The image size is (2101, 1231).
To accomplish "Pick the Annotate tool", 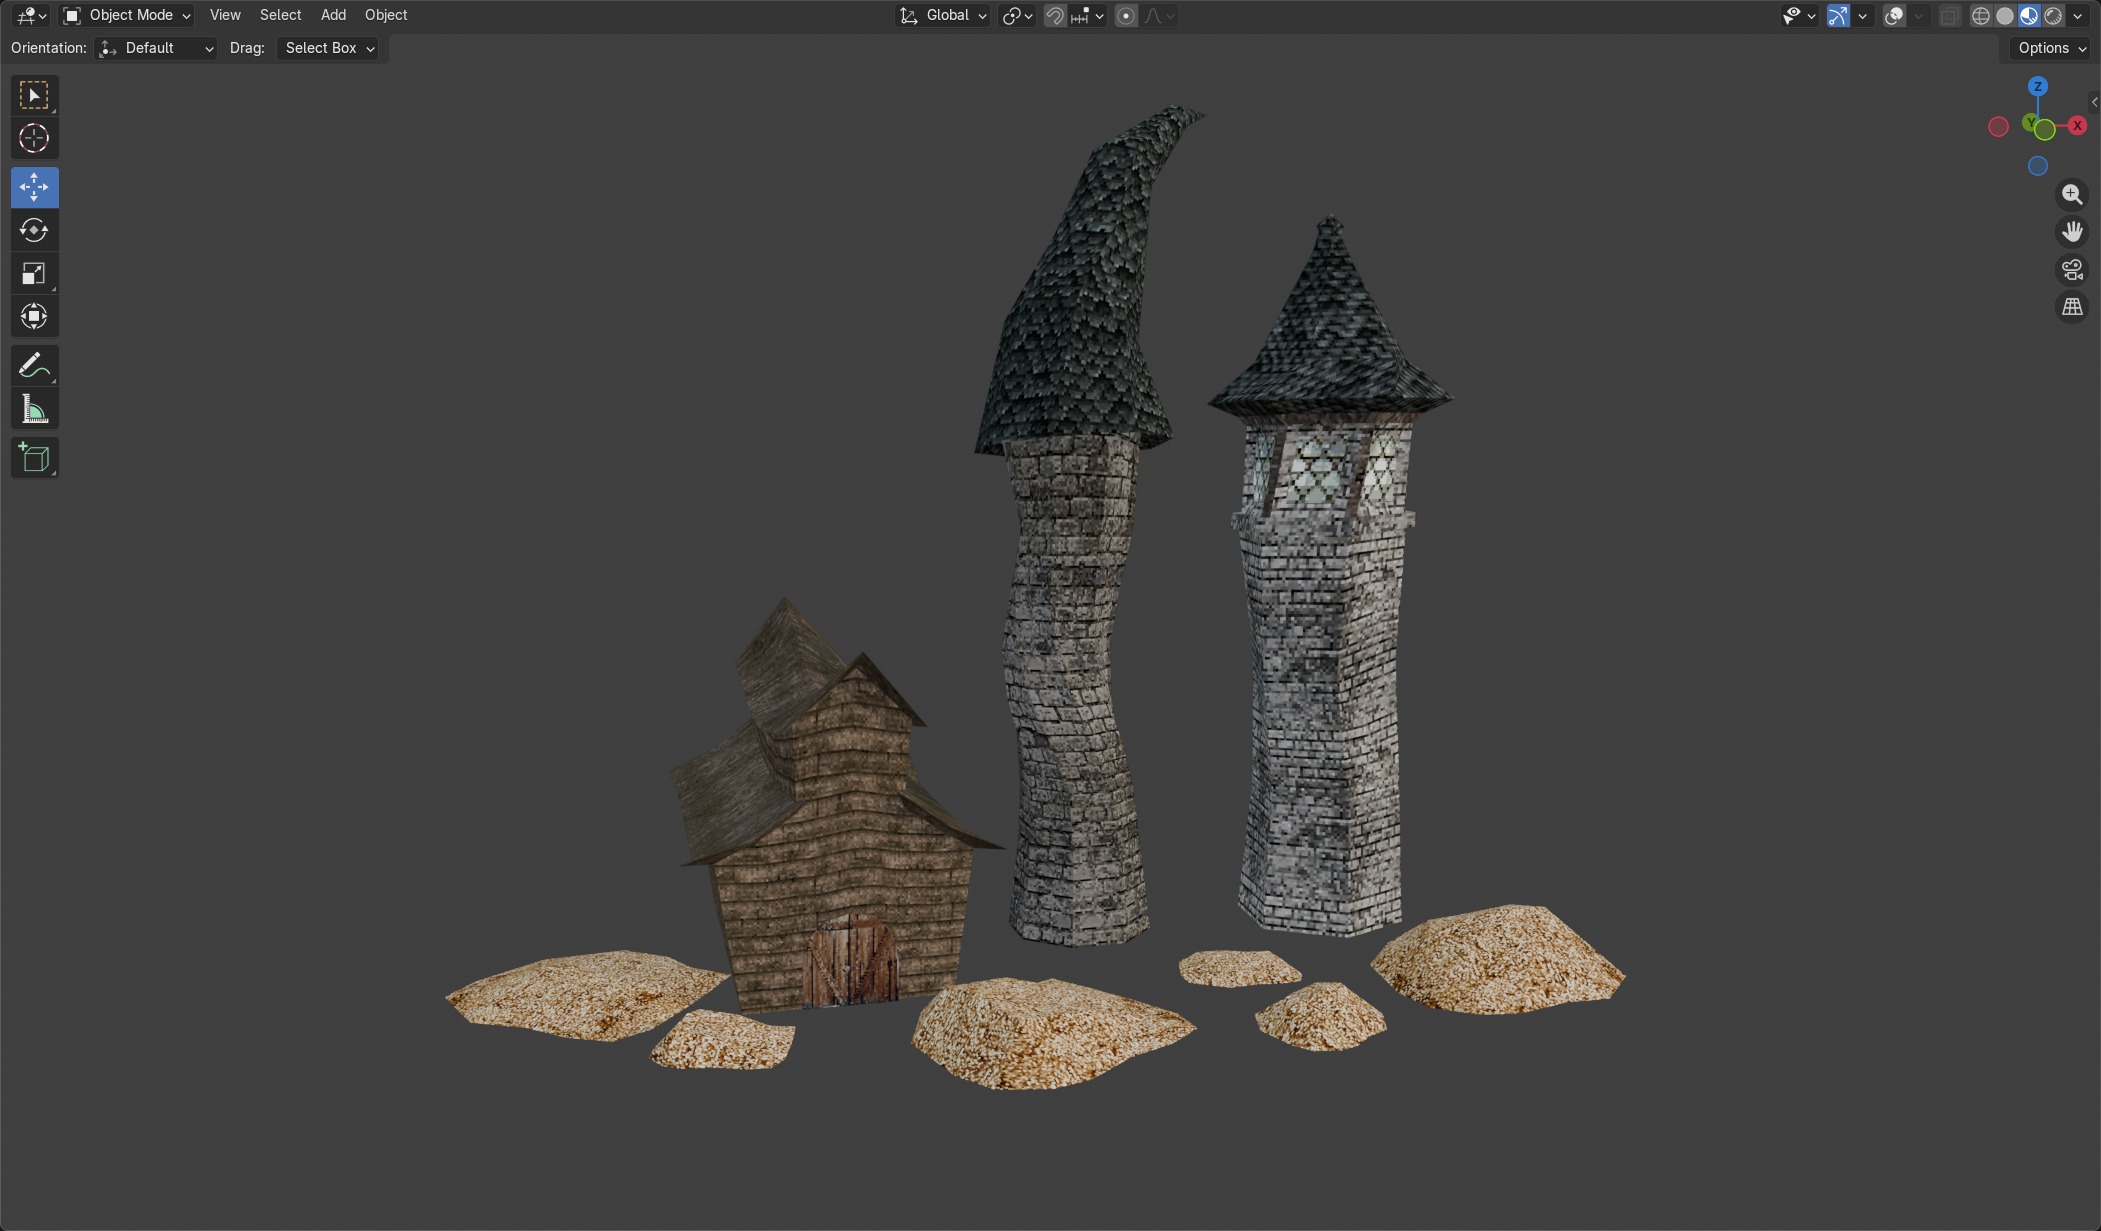I will [x=34, y=366].
